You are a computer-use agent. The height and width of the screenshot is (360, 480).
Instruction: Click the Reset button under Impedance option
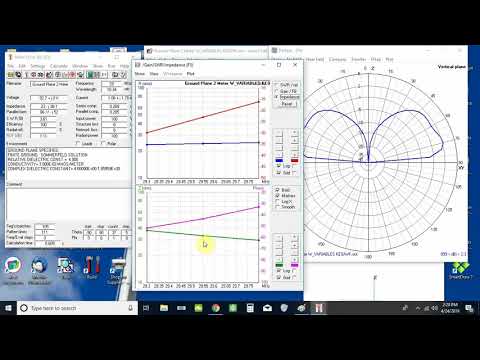(x=286, y=104)
